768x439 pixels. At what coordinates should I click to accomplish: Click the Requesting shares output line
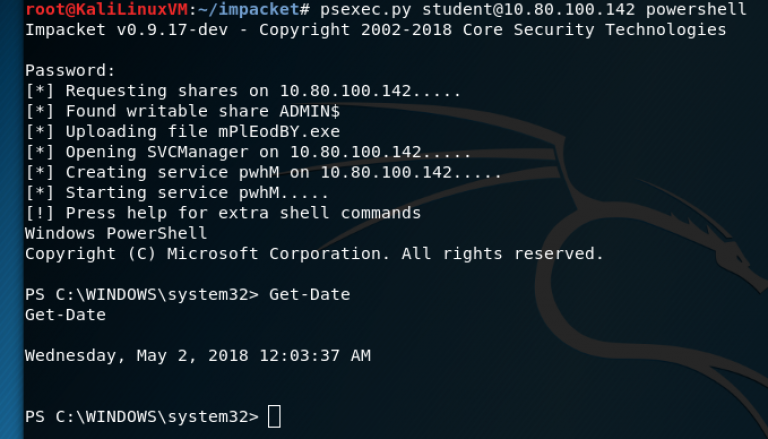pyautogui.click(x=243, y=91)
